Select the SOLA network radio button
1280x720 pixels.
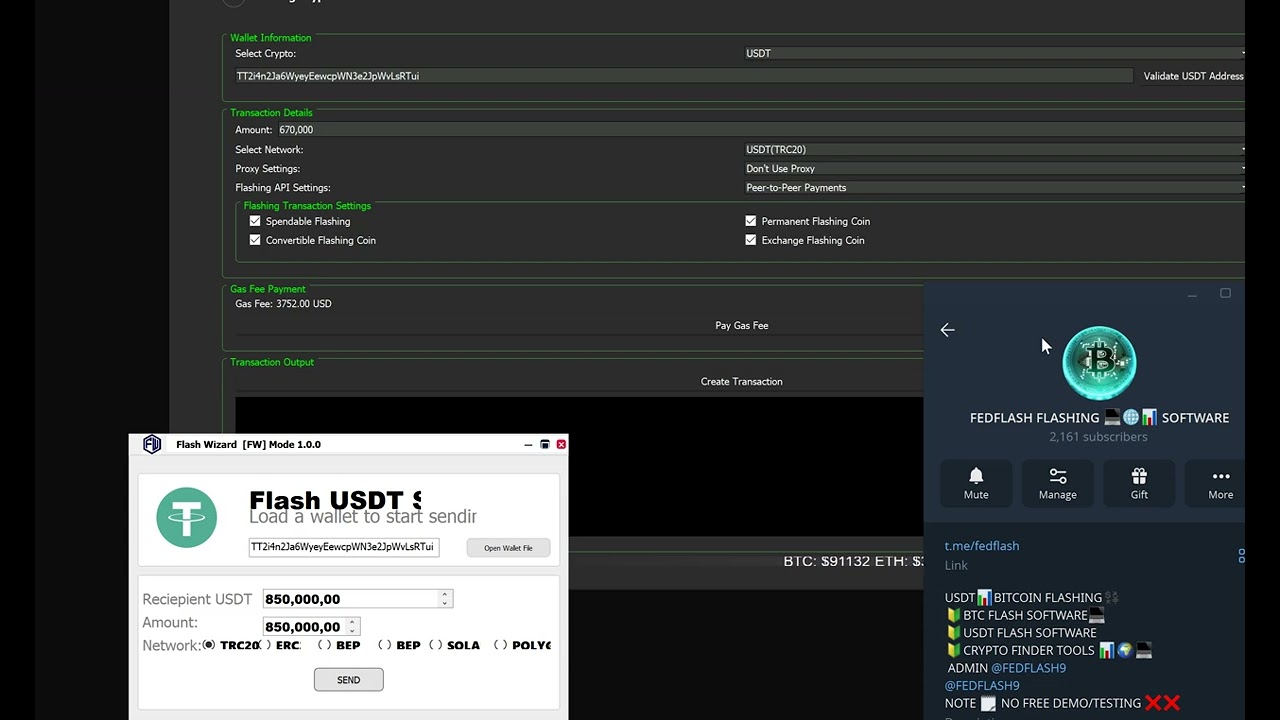pyautogui.click(x=436, y=645)
